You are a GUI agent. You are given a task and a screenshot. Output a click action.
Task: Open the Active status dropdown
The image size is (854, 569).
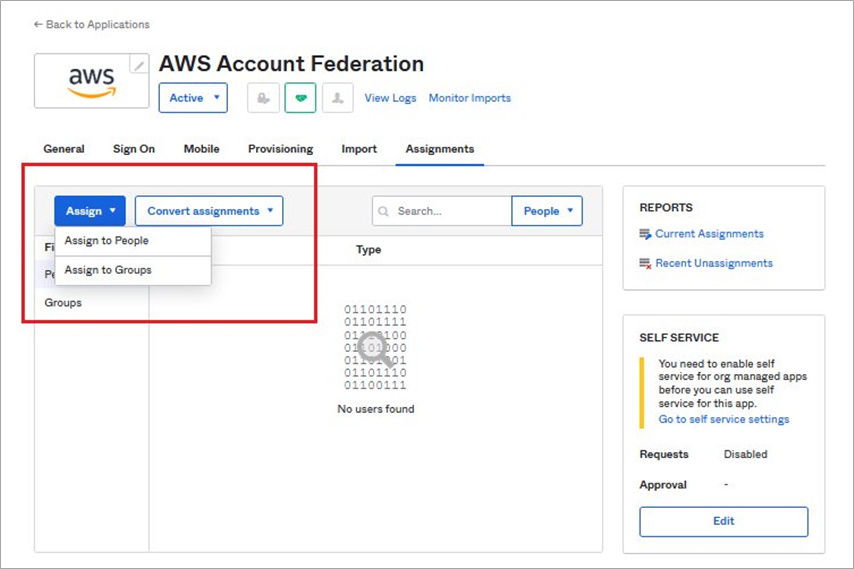193,98
